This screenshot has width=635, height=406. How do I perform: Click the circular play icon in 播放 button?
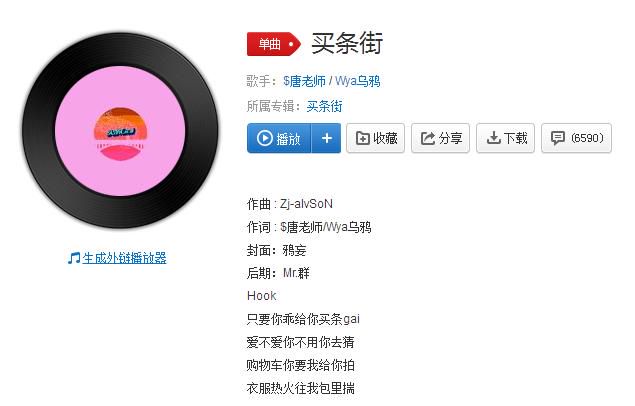point(265,138)
